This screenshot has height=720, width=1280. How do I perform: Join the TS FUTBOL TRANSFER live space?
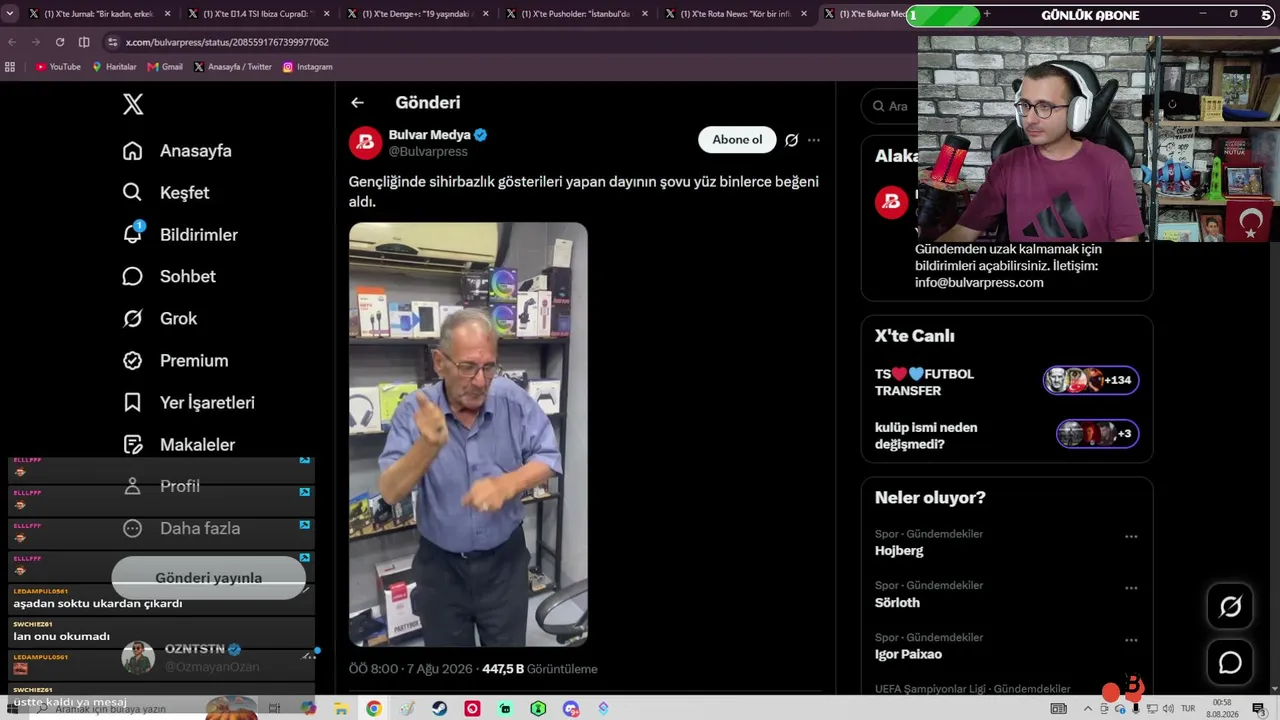tap(1007, 382)
